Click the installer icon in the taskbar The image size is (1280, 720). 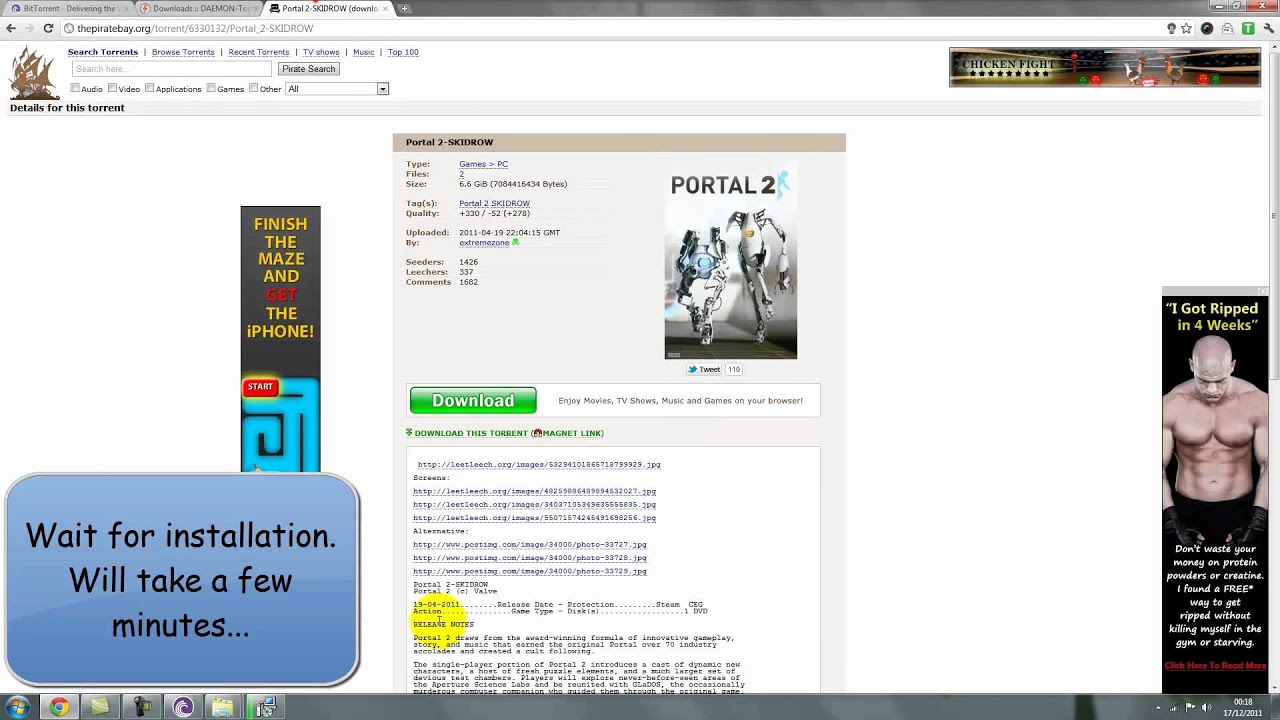(264, 707)
